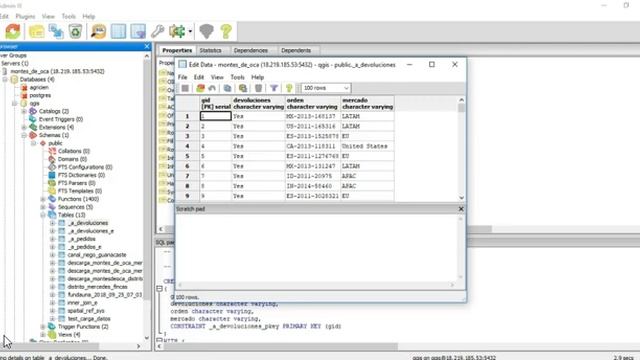Click the Undo icon in Edit Data toolbar

[x=212, y=88]
